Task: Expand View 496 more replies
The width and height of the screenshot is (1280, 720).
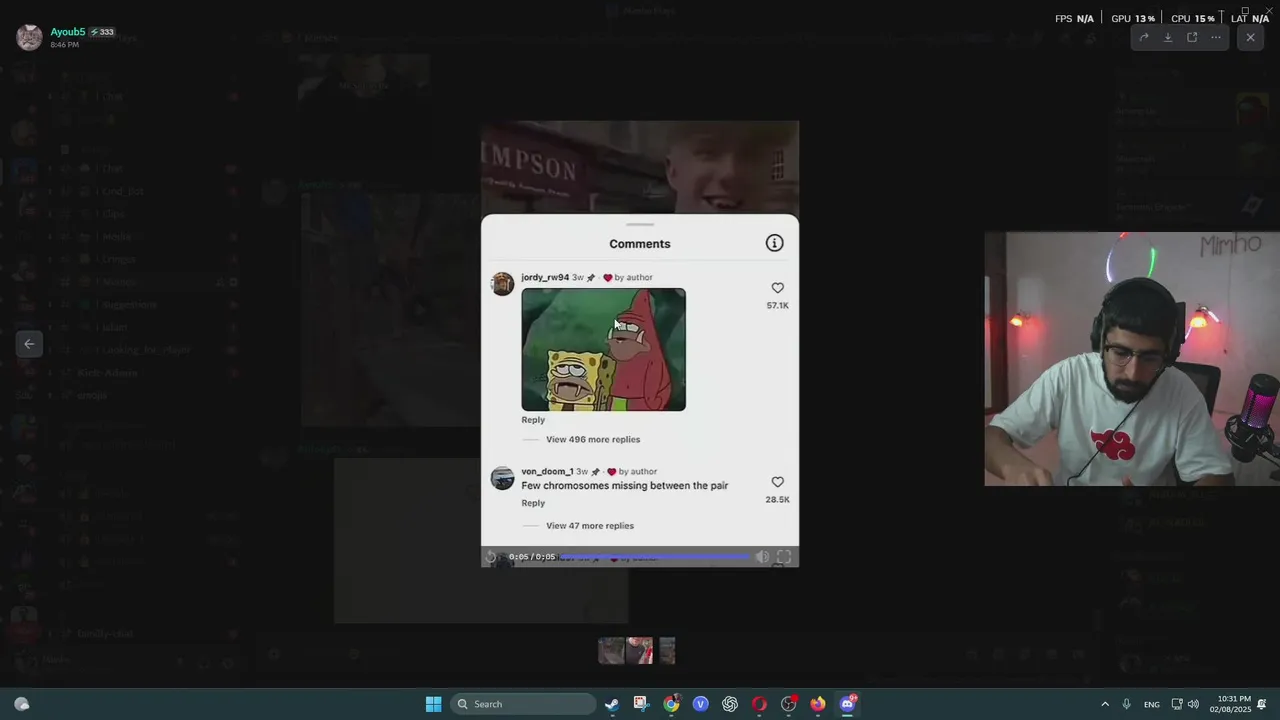Action: click(x=593, y=439)
